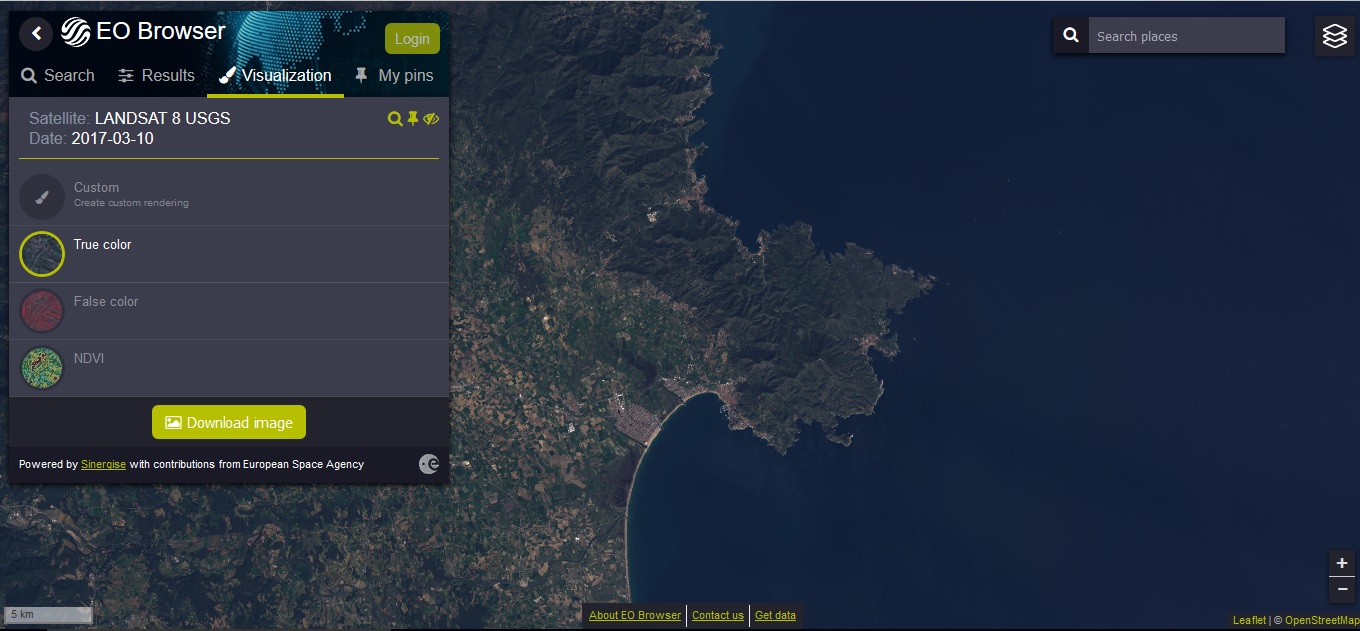Open the layers selector at top right
1360x631 pixels.
coord(1335,35)
